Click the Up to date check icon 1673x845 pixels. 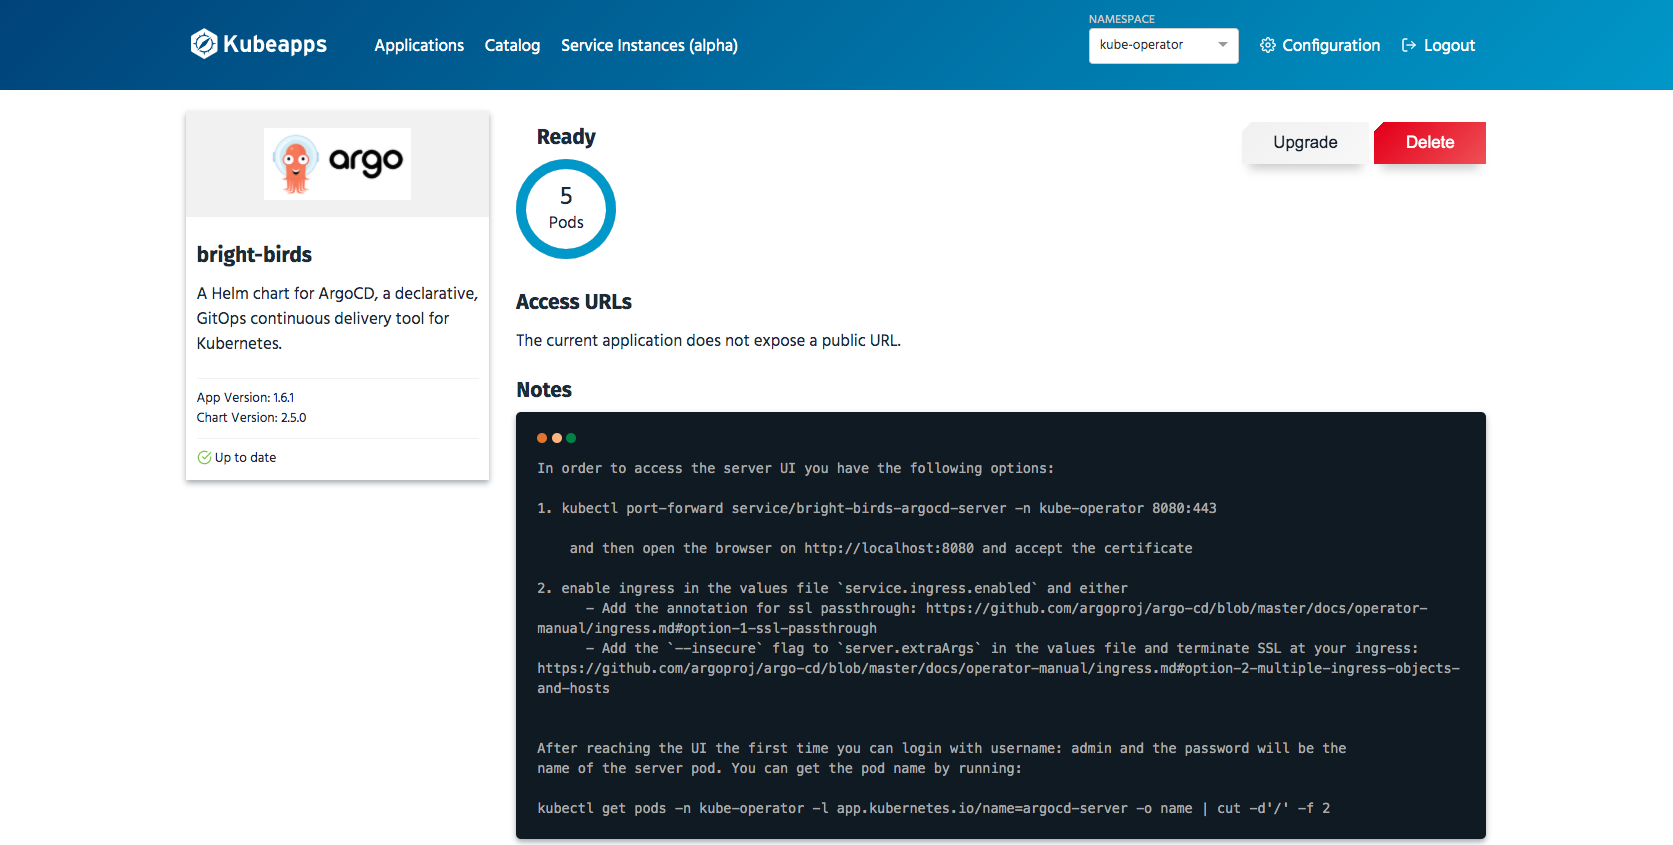click(x=204, y=457)
